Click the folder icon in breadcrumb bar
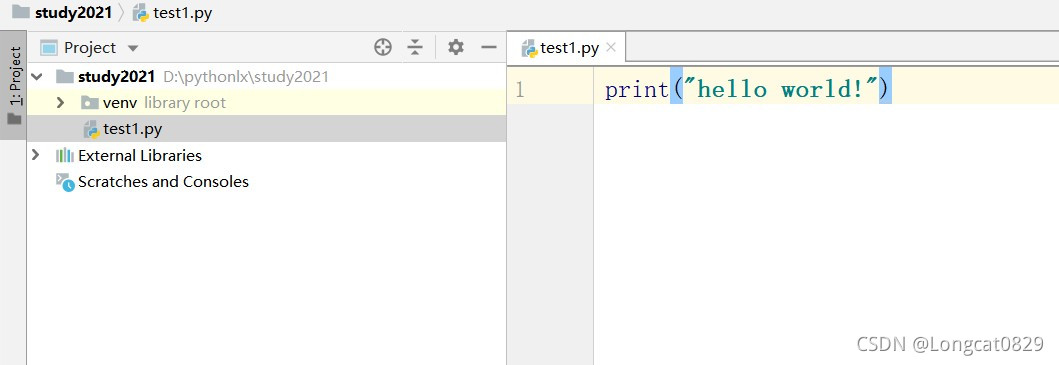This screenshot has width=1059, height=365. 21,11
